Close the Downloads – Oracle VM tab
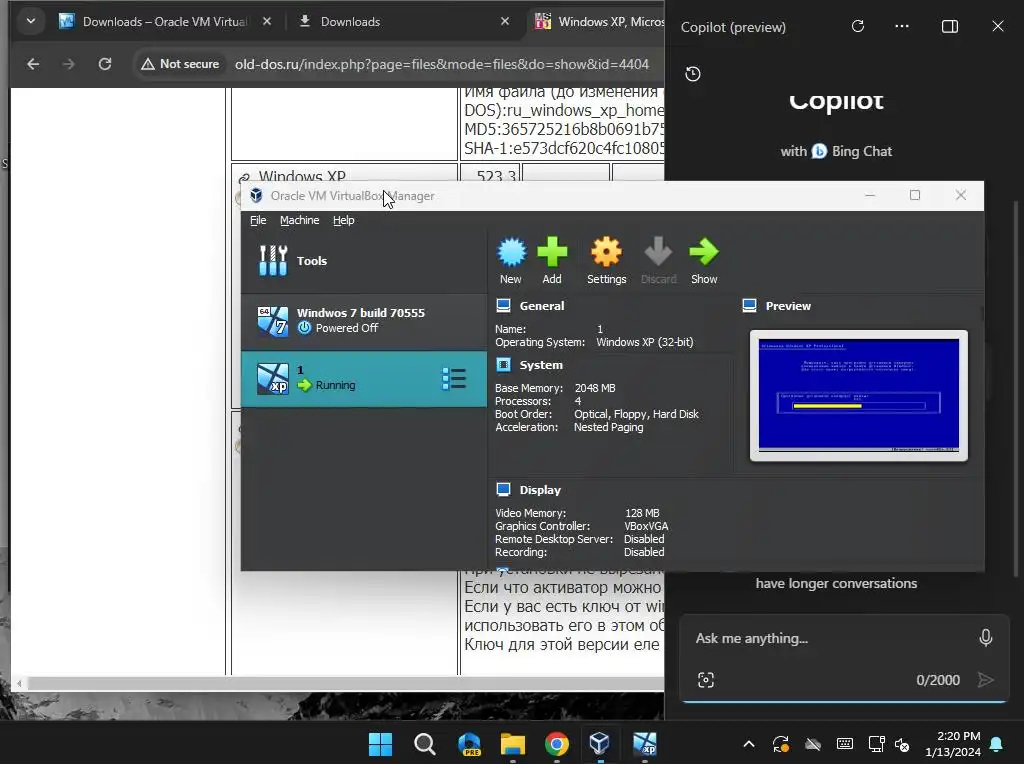 click(266, 22)
